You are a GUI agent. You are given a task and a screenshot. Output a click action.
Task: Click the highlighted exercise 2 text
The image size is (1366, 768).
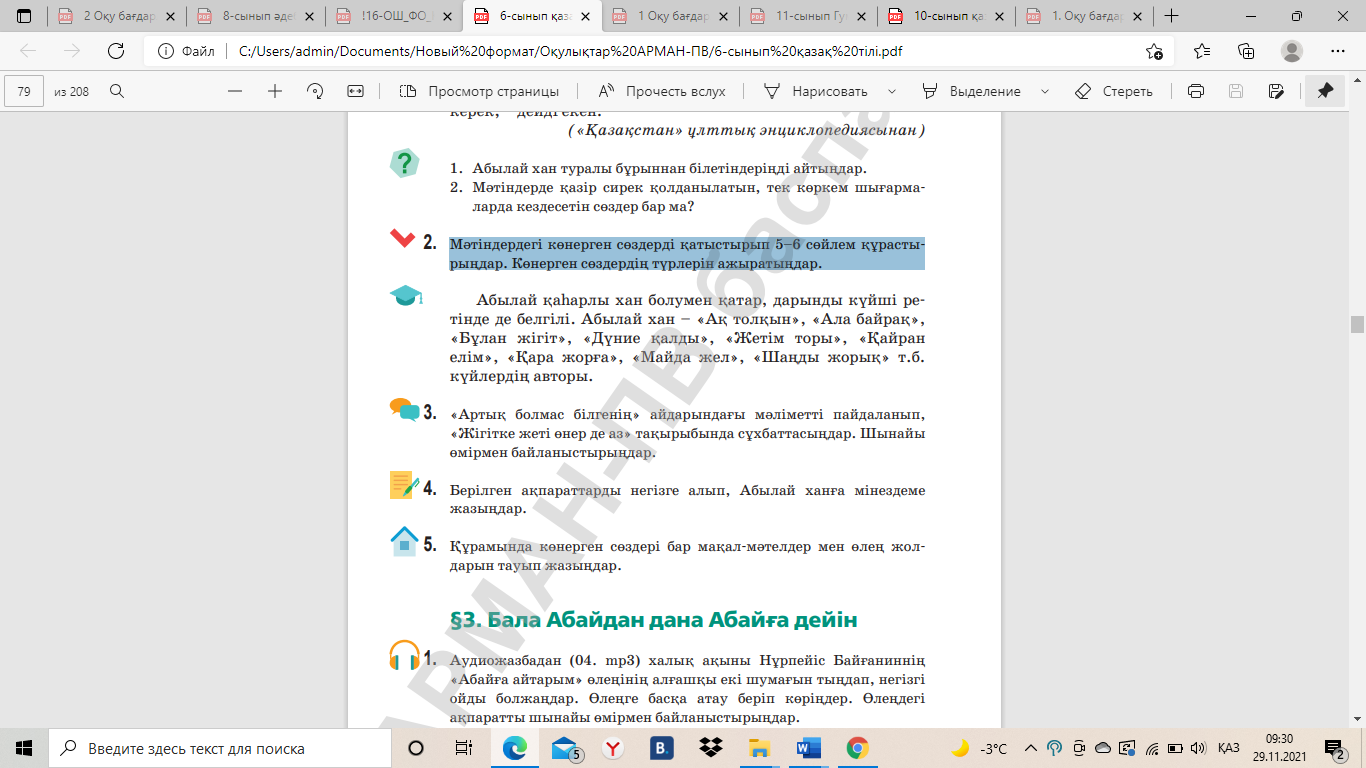coord(687,254)
